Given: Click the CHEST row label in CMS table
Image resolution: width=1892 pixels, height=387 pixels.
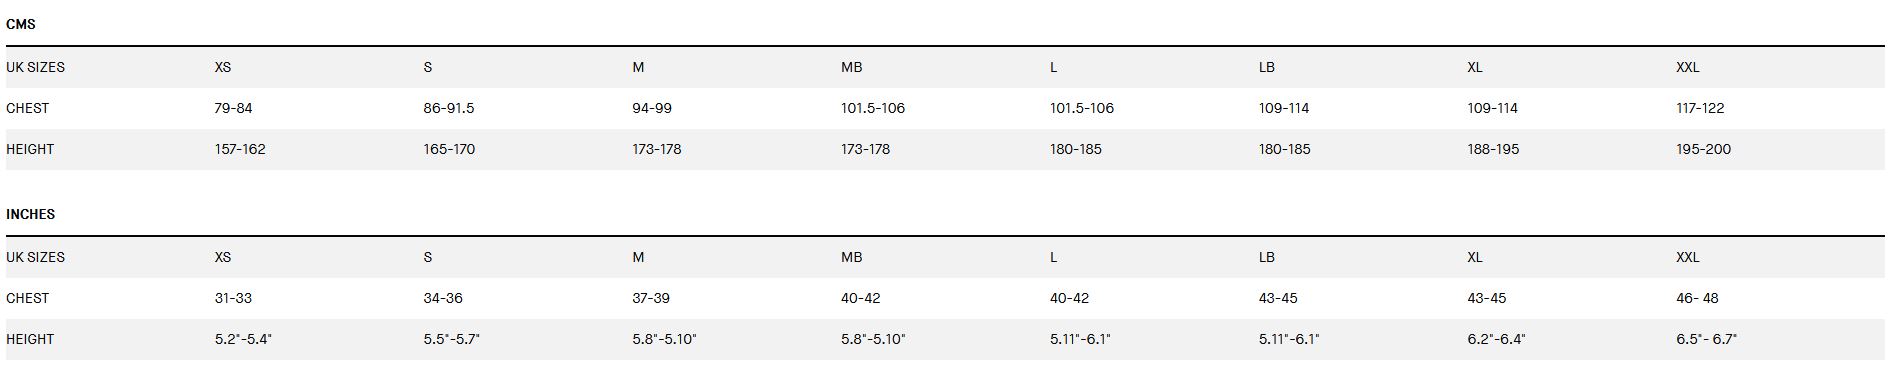Looking at the screenshot, I should tap(28, 108).
